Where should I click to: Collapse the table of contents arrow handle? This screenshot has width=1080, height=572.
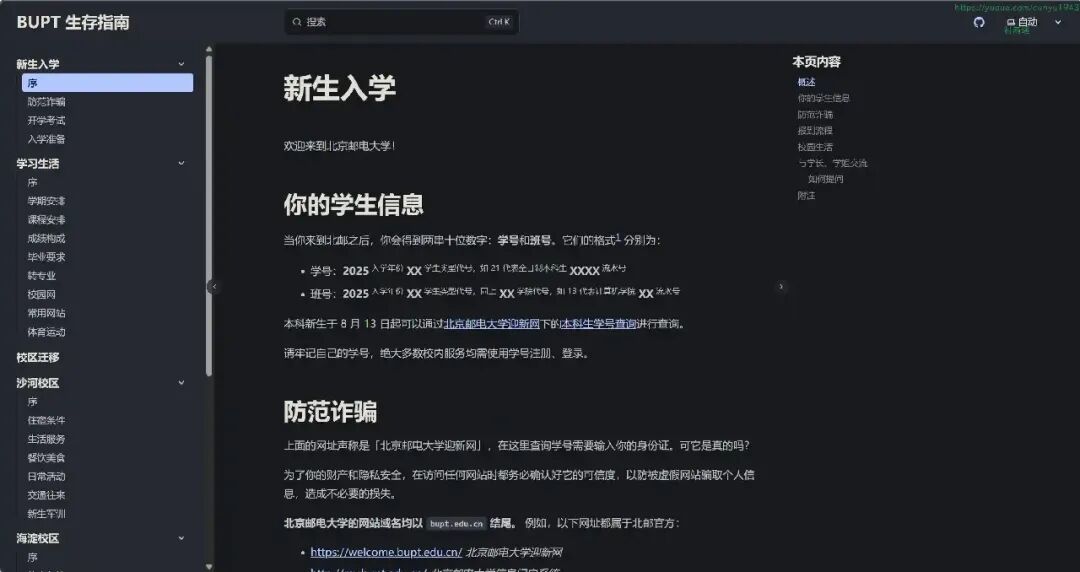coord(781,287)
